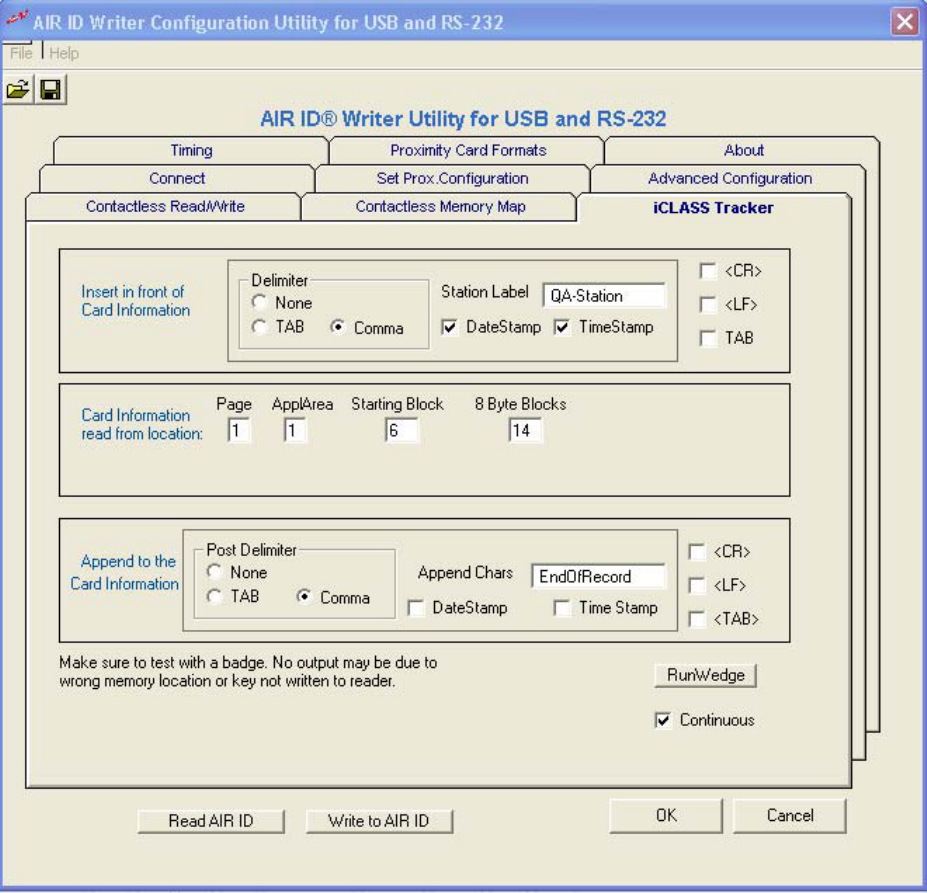The width and height of the screenshot is (927, 893).
Task: Close the AIR ID Writer window
Action: tap(905, 22)
